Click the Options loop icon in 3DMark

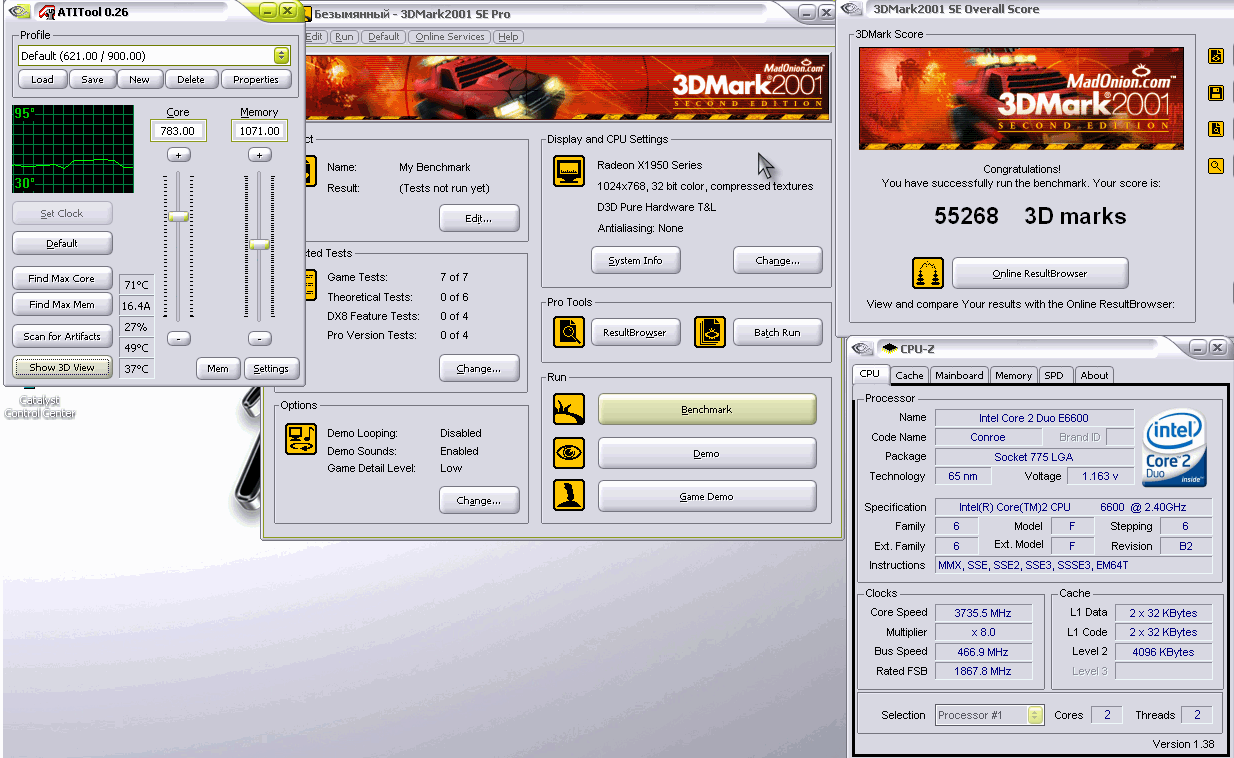tap(301, 439)
